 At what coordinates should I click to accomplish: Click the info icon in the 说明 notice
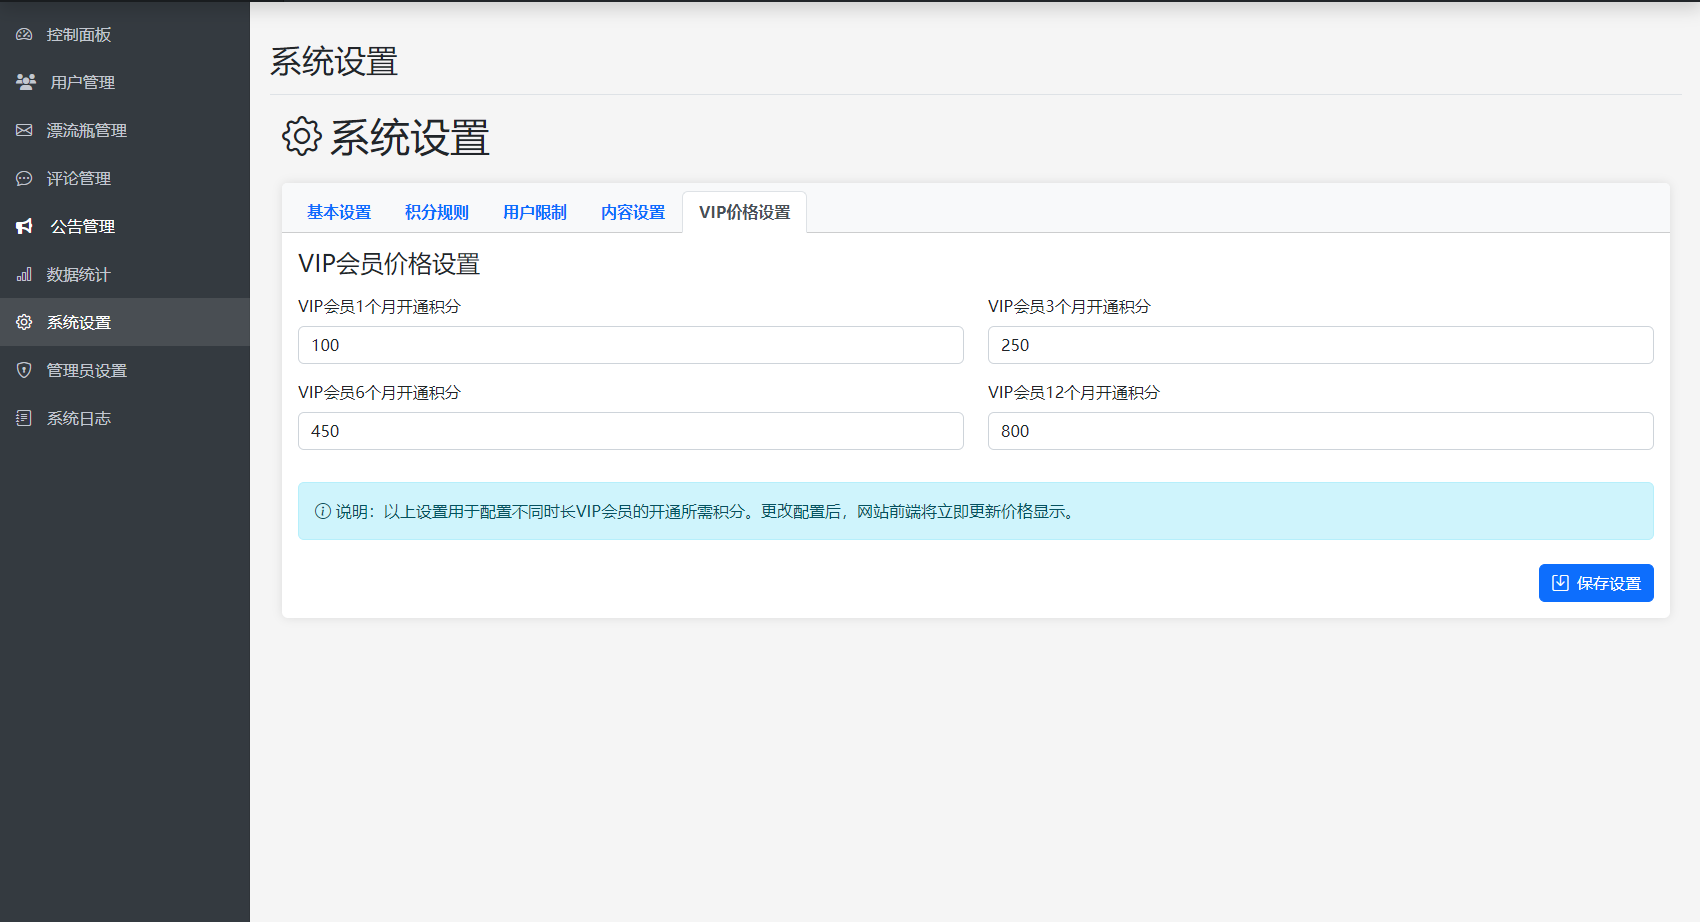(320, 511)
